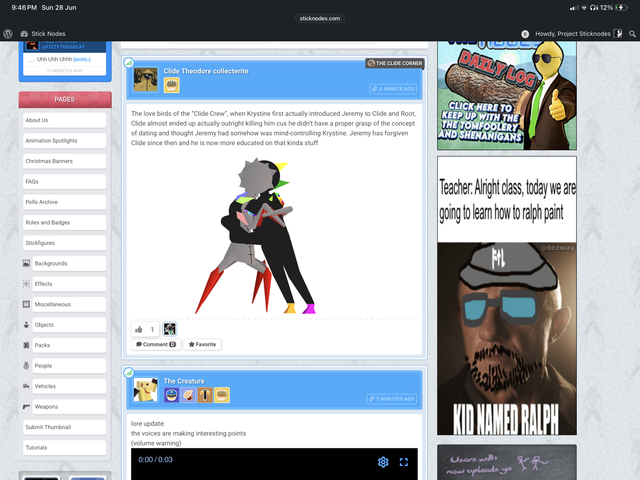Open the Roles and Badges page
Image resolution: width=640 pixels, height=480 pixels.
point(64,222)
